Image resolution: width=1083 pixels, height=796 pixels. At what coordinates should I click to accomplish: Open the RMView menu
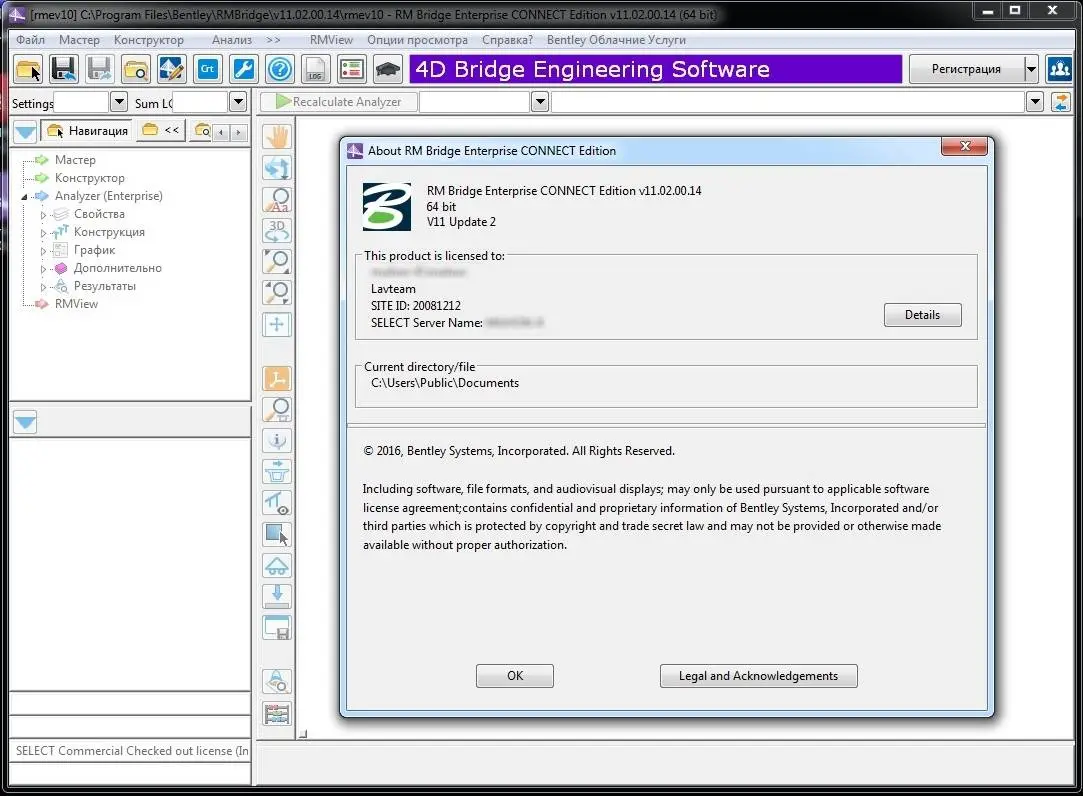tap(331, 40)
